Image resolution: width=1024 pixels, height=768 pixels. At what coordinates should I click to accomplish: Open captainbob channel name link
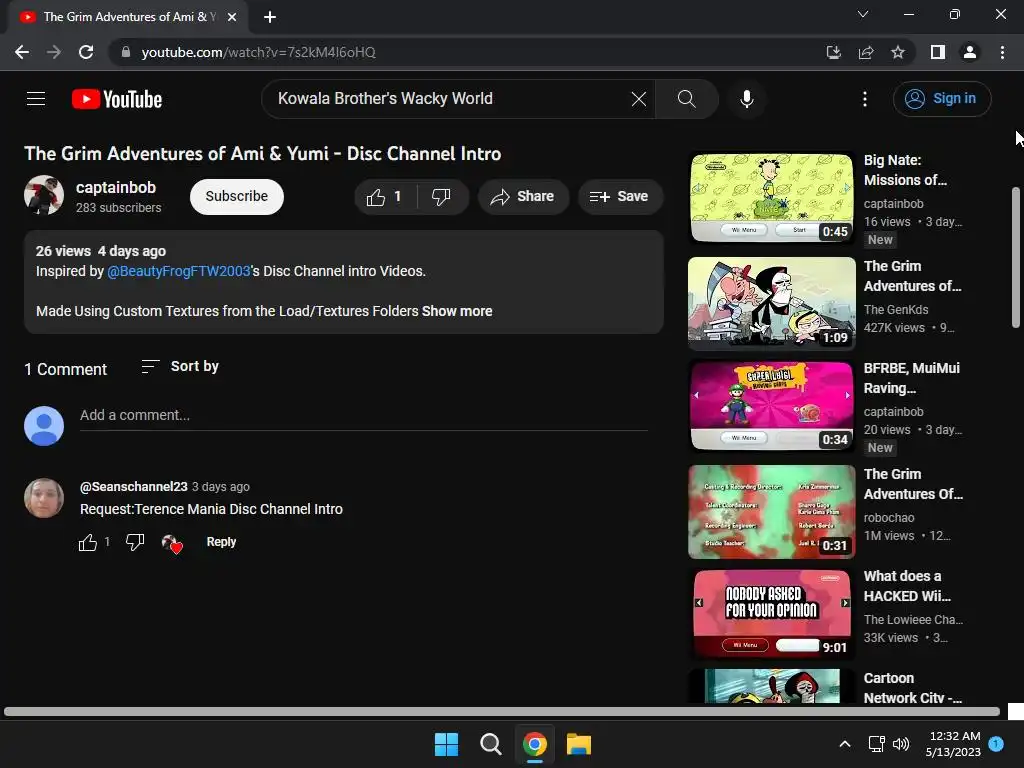pos(116,187)
